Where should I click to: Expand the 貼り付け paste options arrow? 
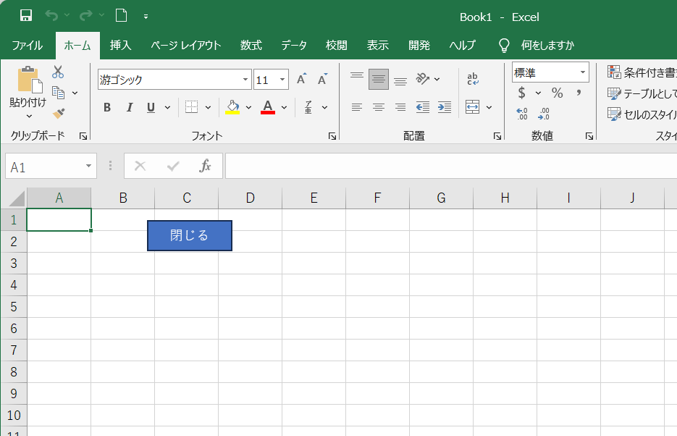[29, 116]
